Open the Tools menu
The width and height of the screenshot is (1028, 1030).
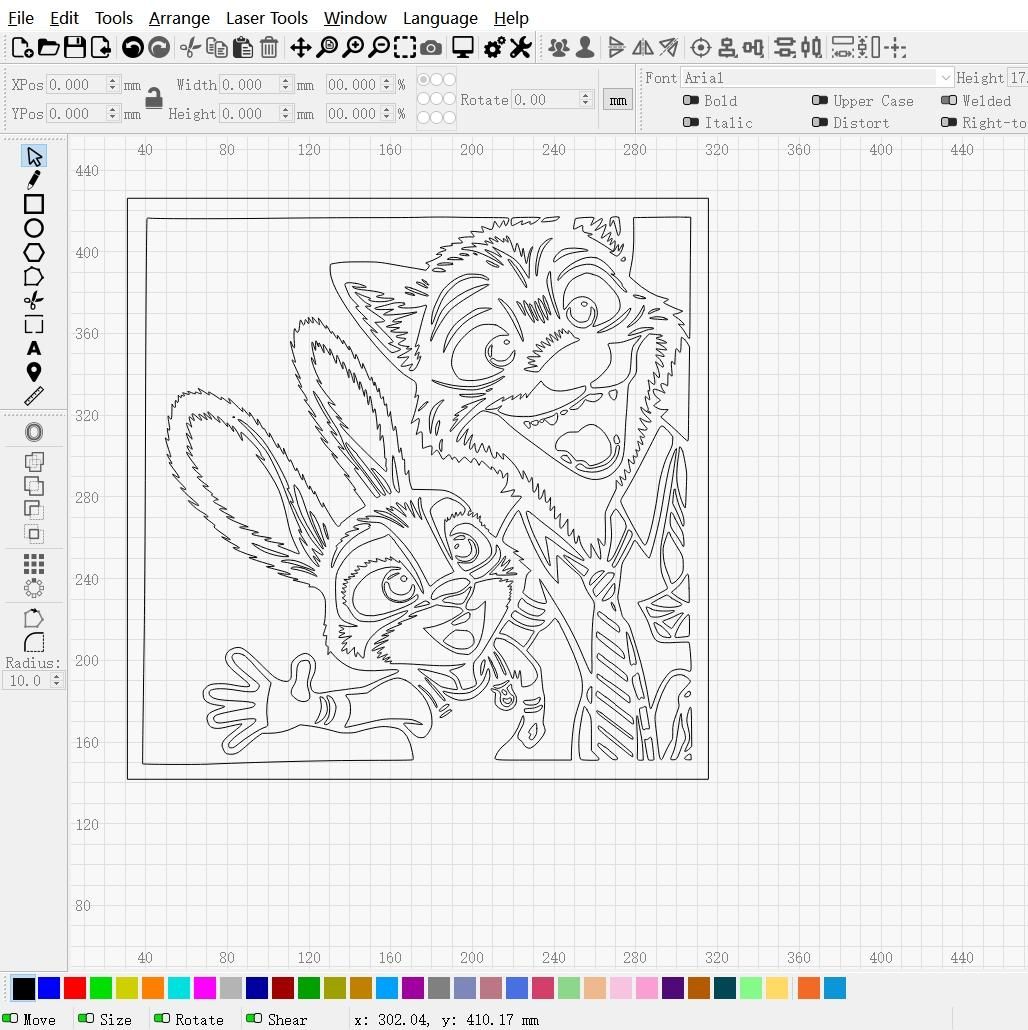tap(114, 18)
